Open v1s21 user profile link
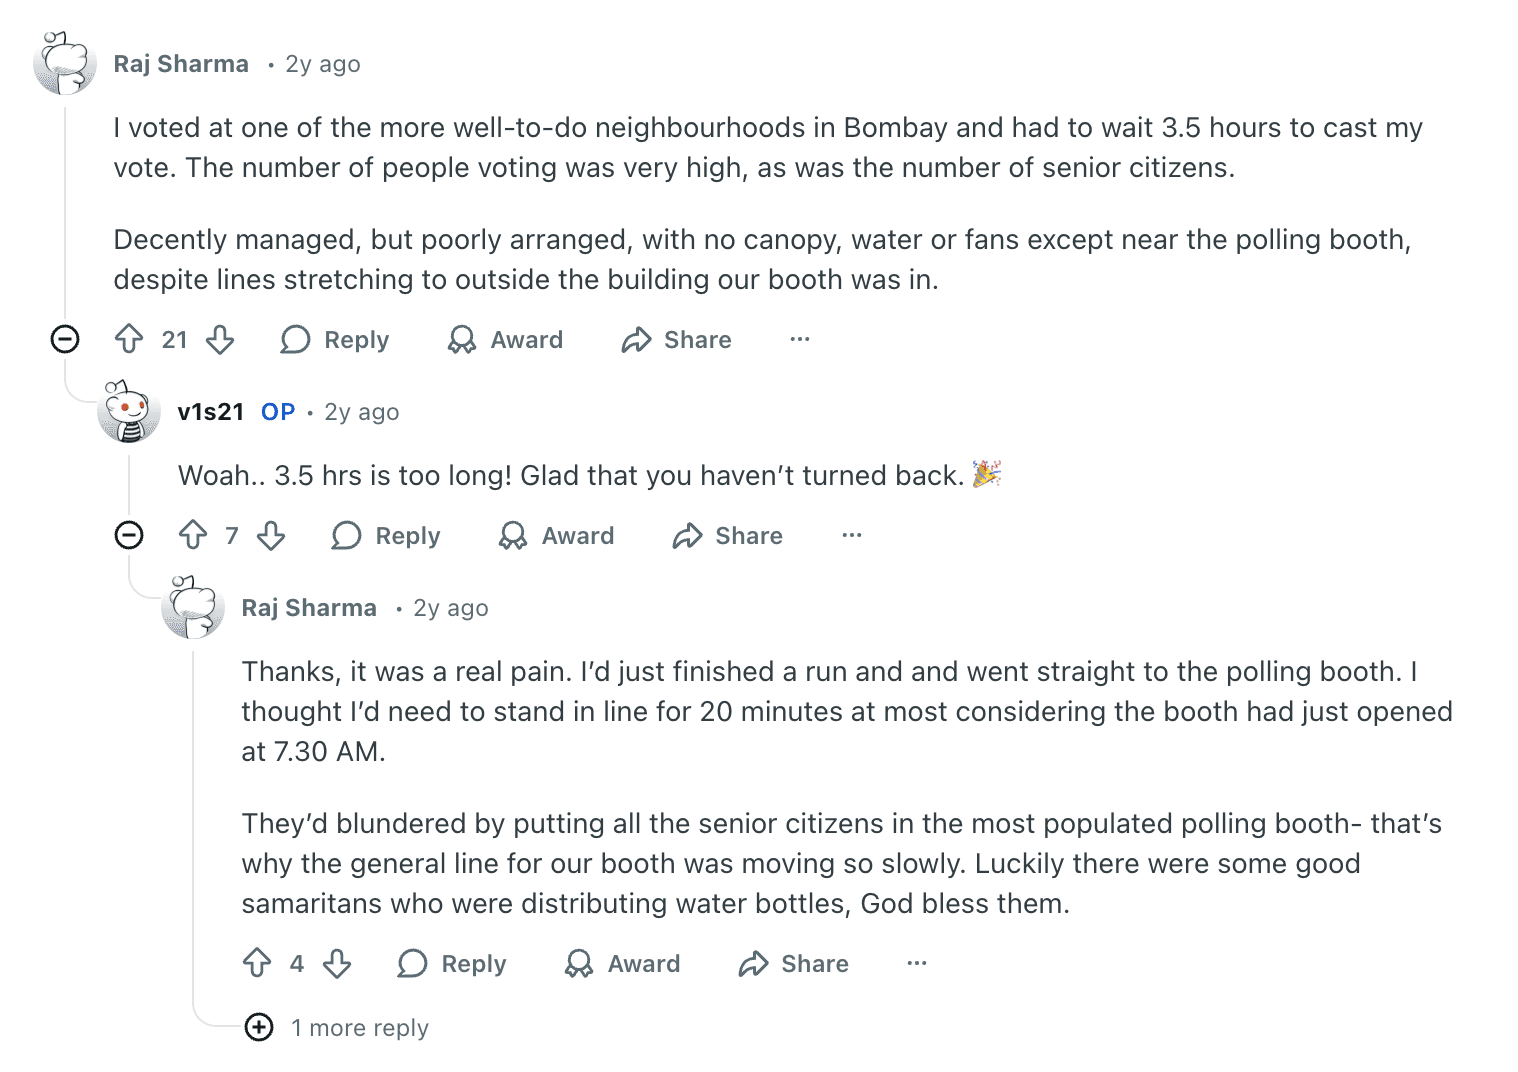This screenshot has width=1518, height=1072. coord(211,412)
